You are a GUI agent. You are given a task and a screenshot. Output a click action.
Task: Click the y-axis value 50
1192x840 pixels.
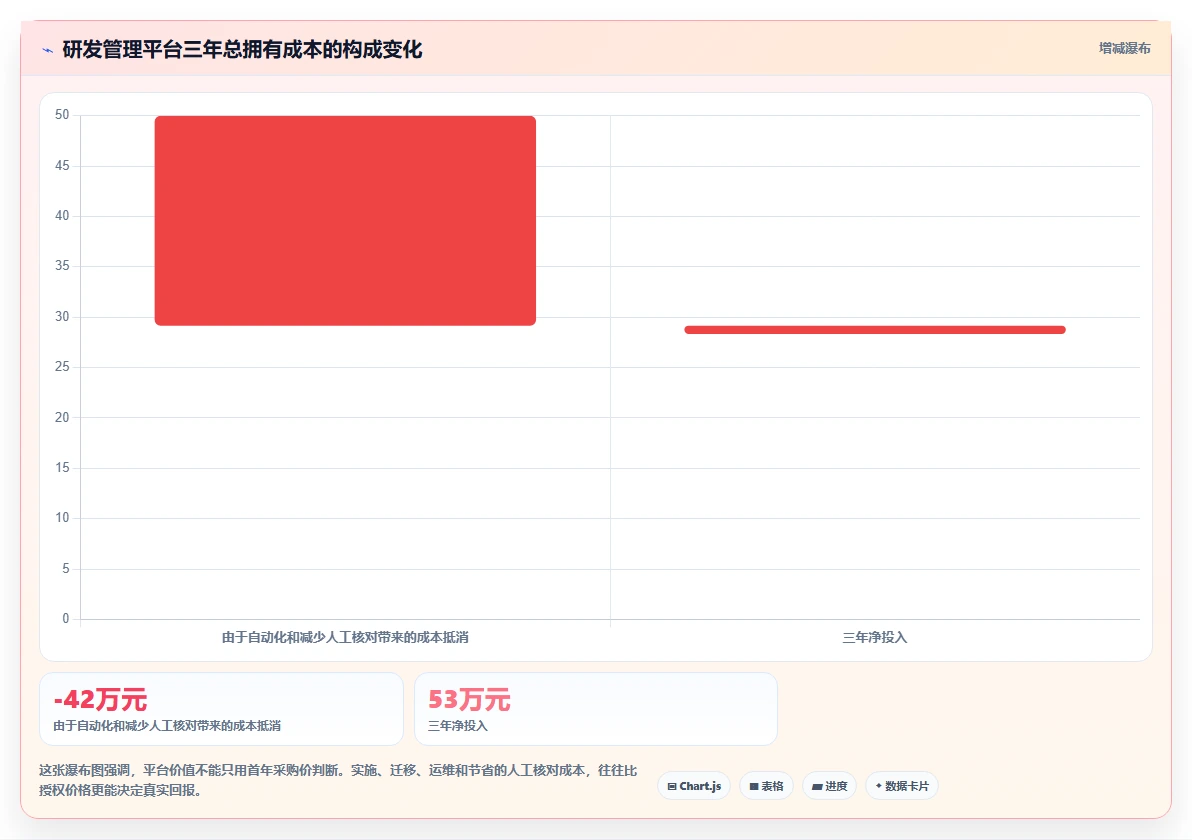point(62,115)
